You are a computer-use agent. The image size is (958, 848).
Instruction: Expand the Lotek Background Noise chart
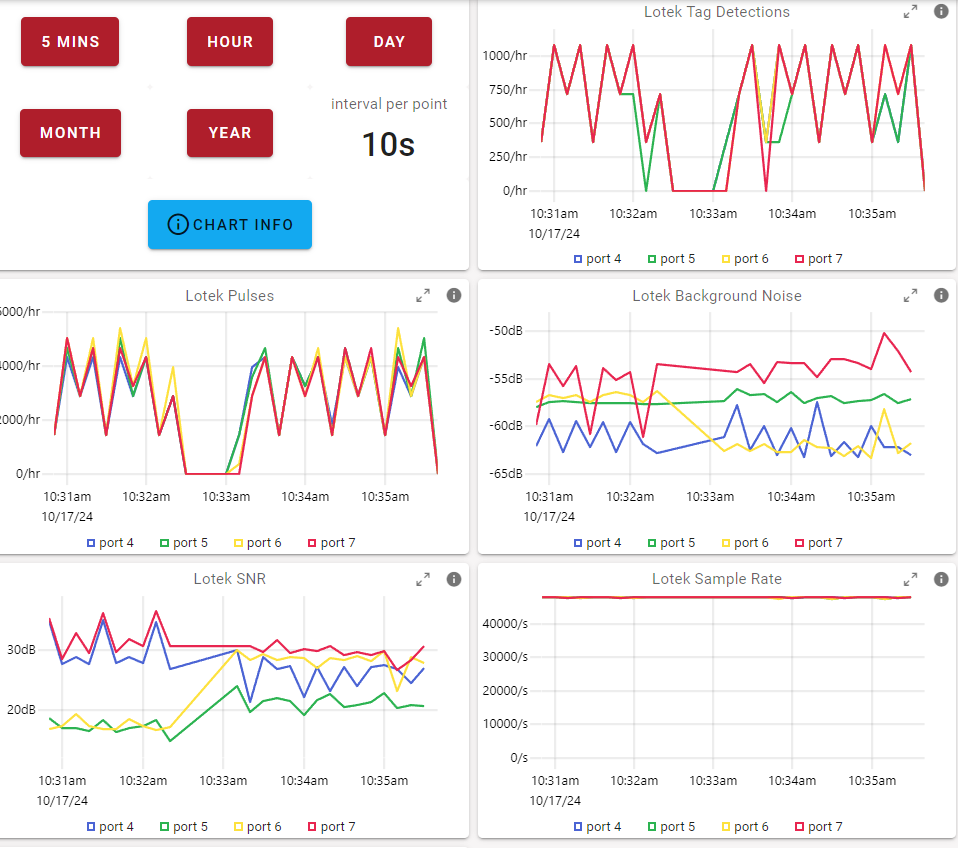(910, 295)
